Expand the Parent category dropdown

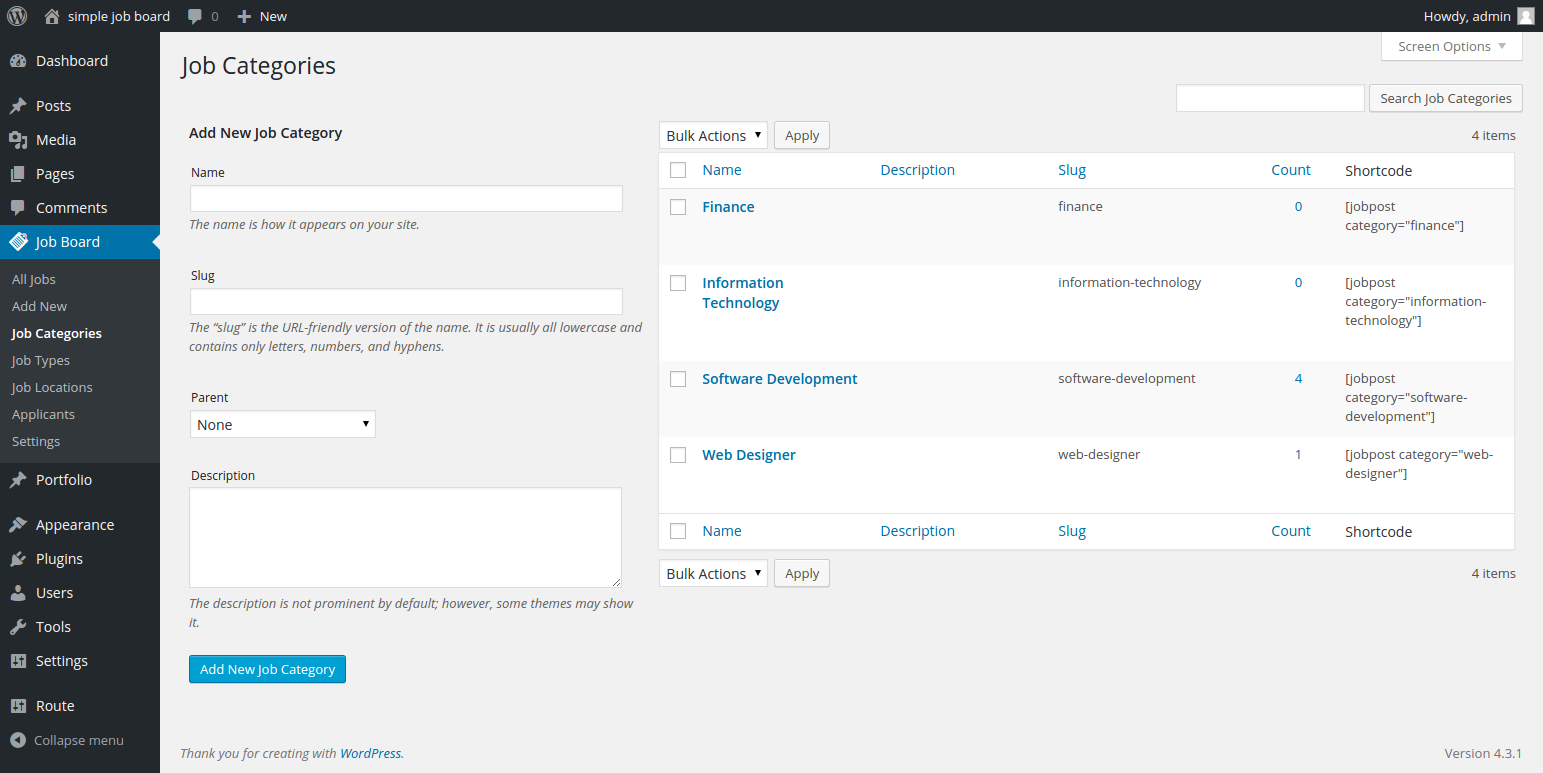coord(283,425)
